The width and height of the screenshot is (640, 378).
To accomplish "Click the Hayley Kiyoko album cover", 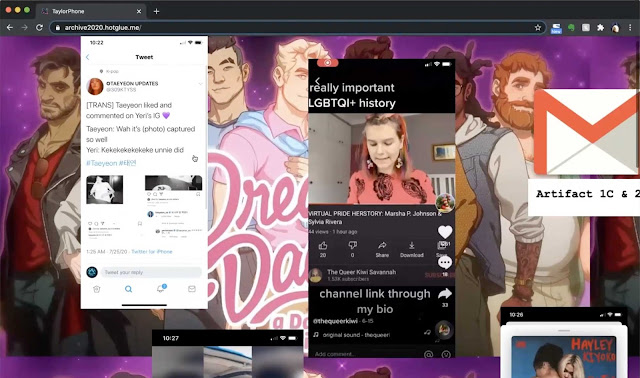I will [x=564, y=357].
